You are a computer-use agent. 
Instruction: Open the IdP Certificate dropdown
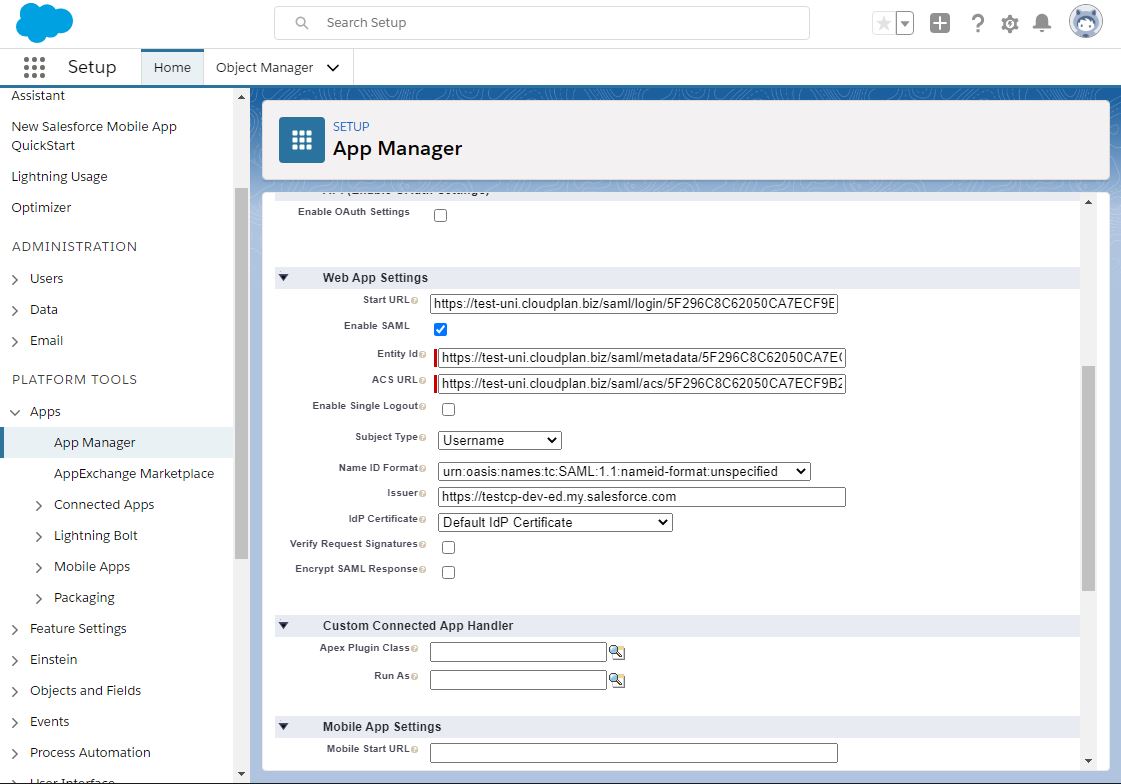tap(554, 522)
